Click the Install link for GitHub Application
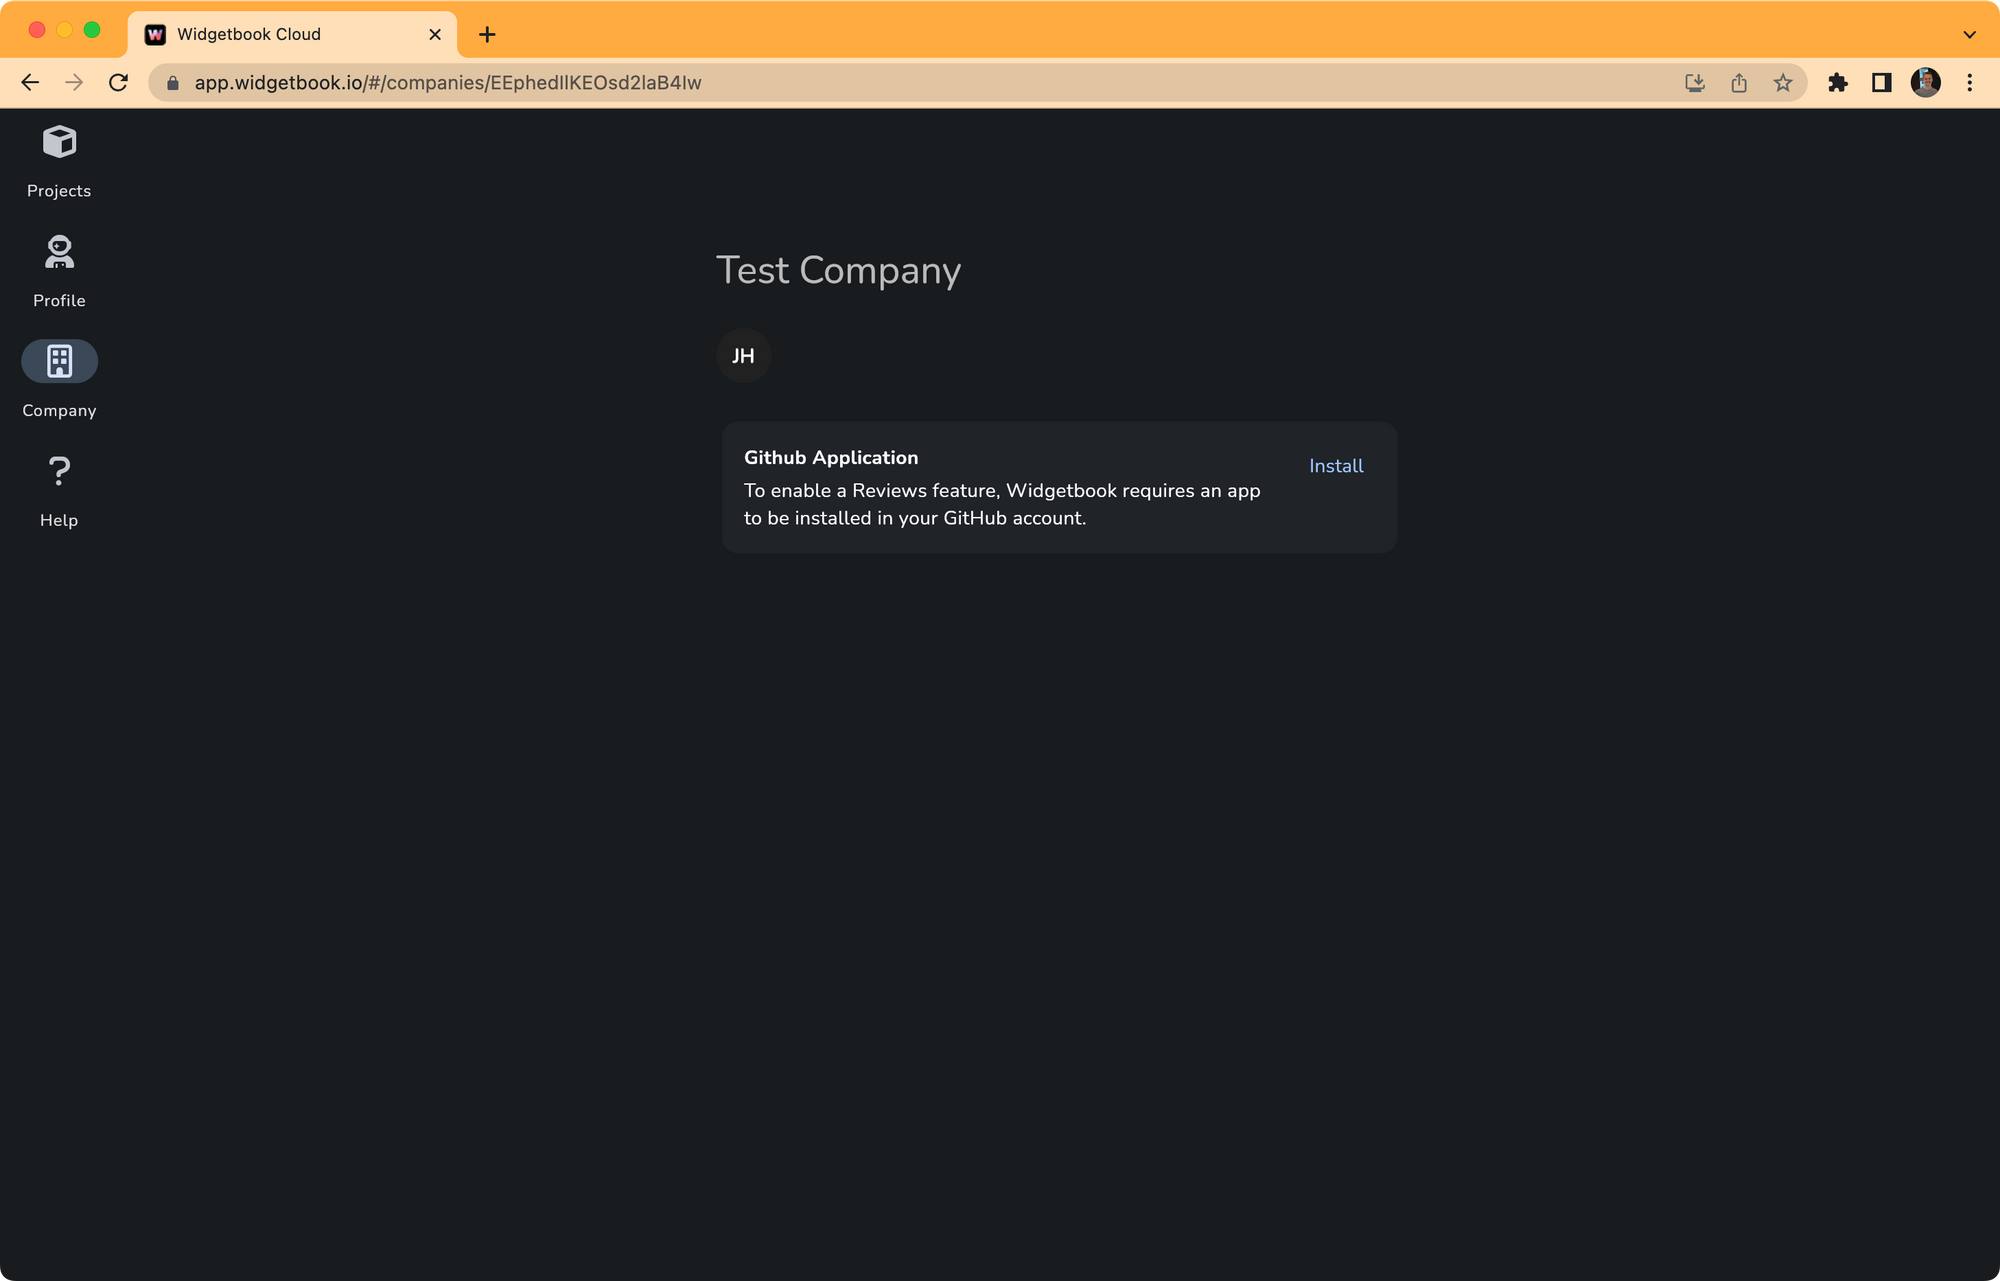2000x1281 pixels. pos(1336,466)
